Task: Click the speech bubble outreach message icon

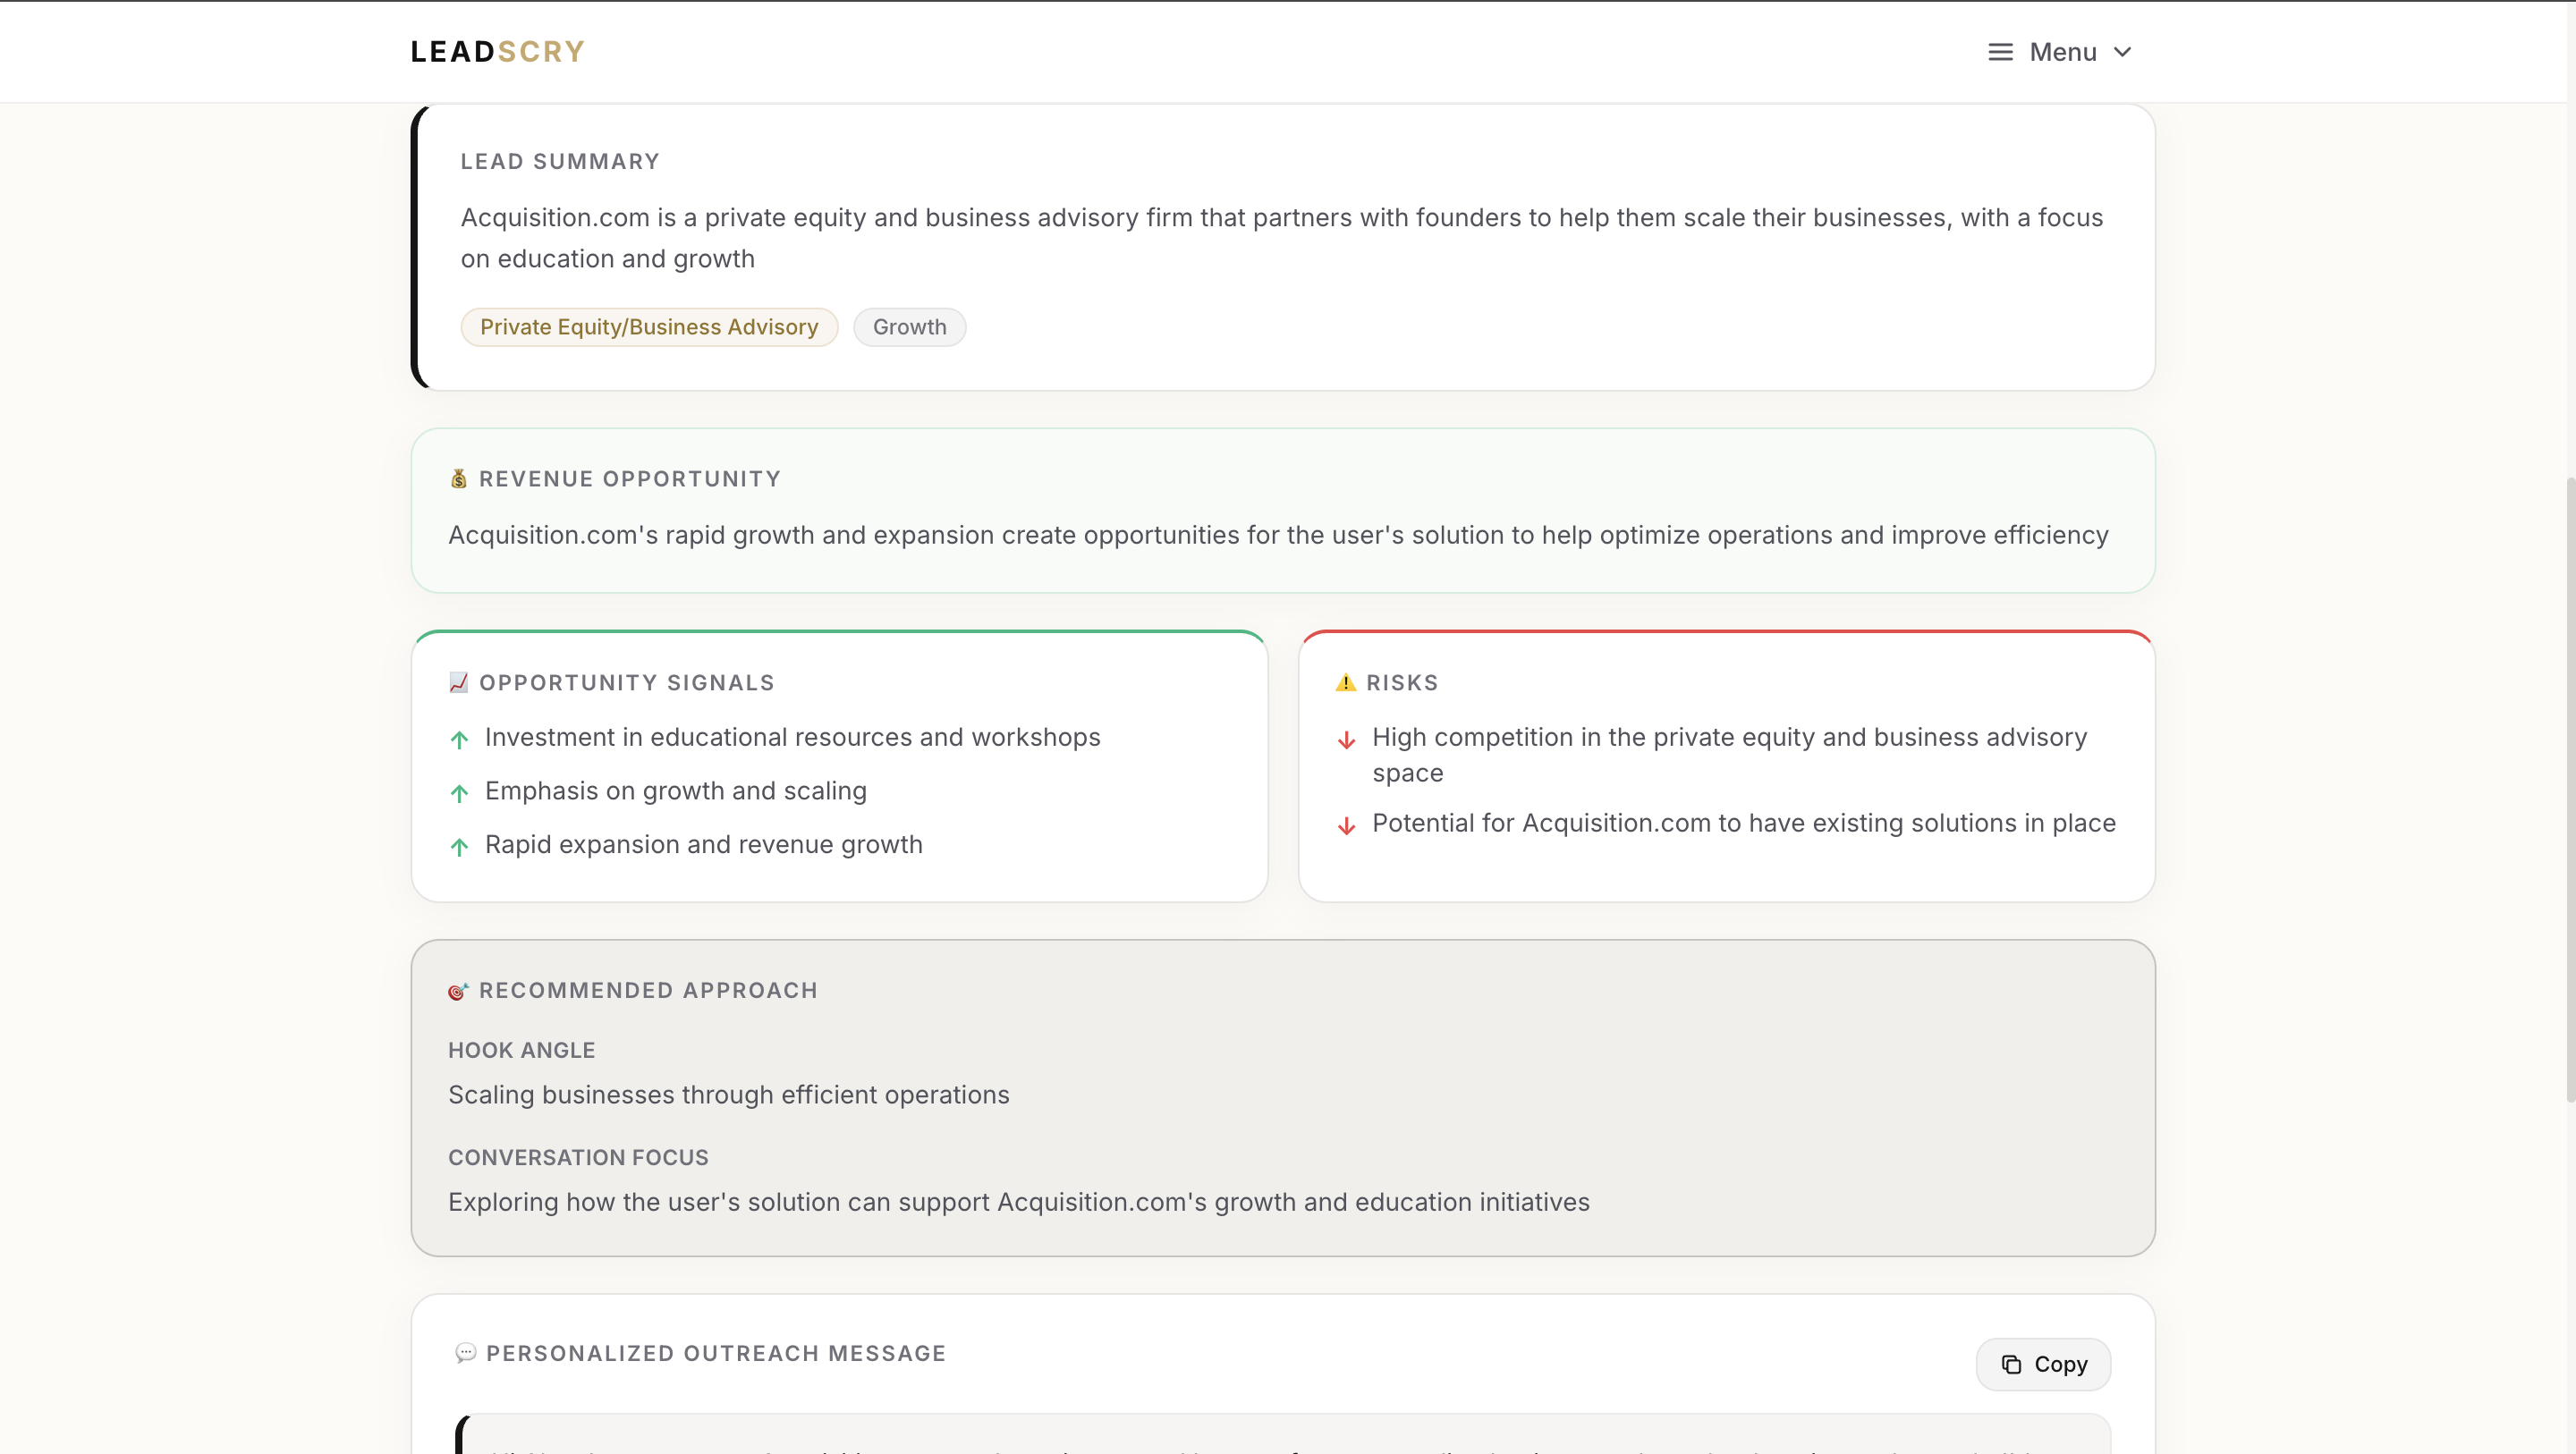Action: 465,1353
